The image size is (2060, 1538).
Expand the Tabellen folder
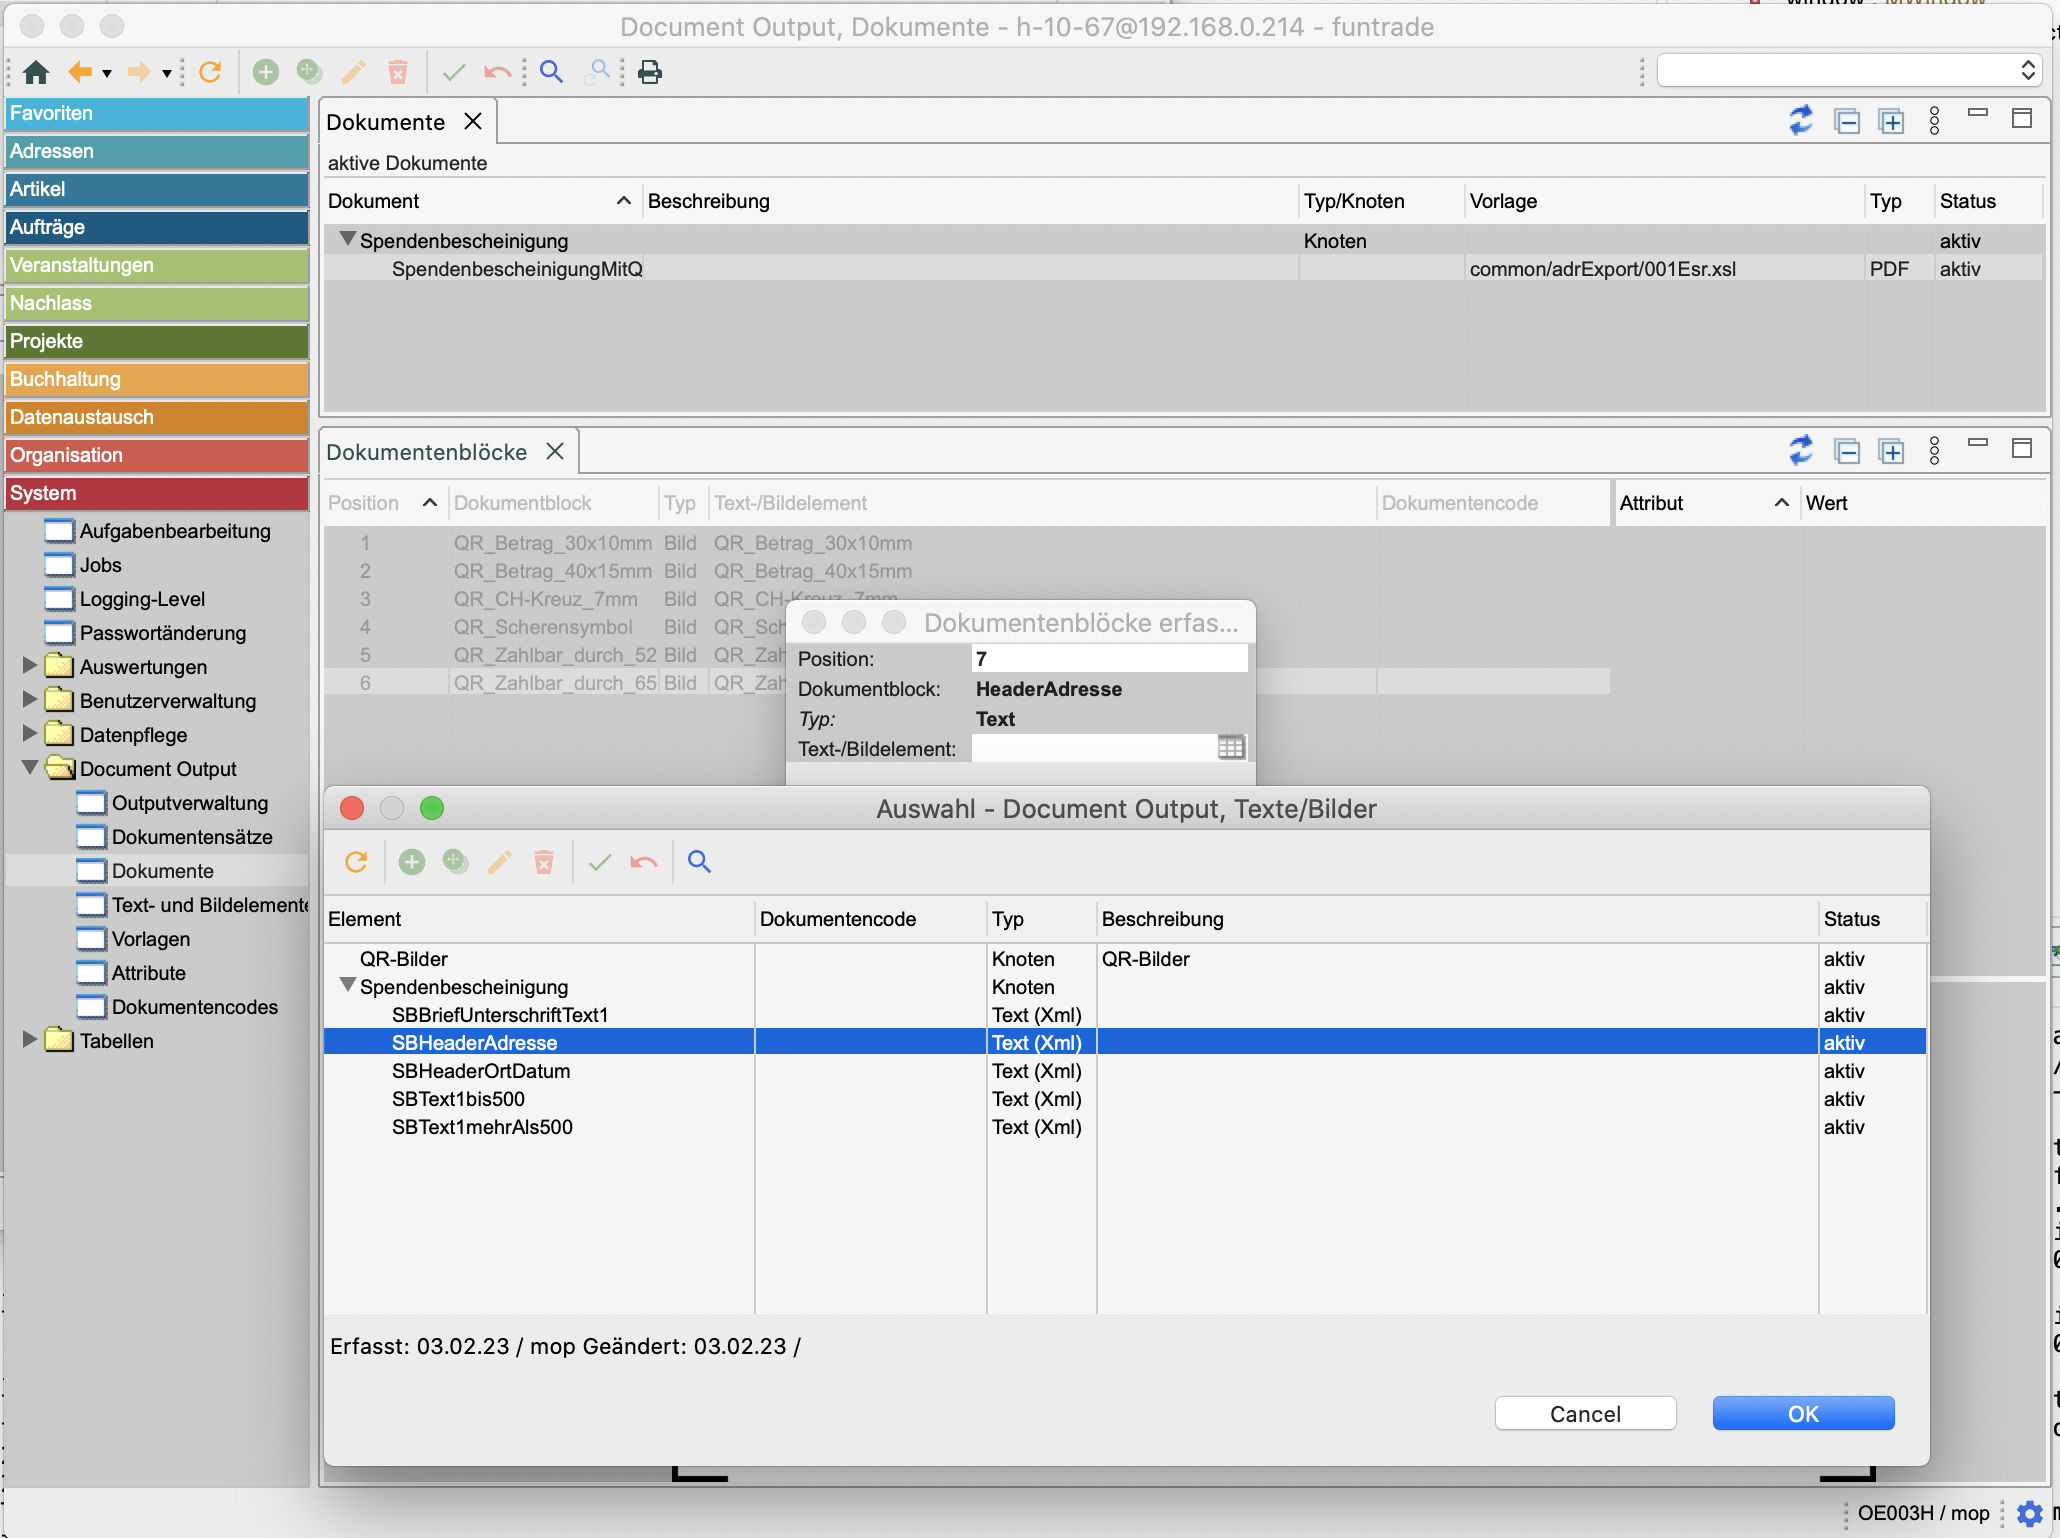pyautogui.click(x=30, y=1039)
